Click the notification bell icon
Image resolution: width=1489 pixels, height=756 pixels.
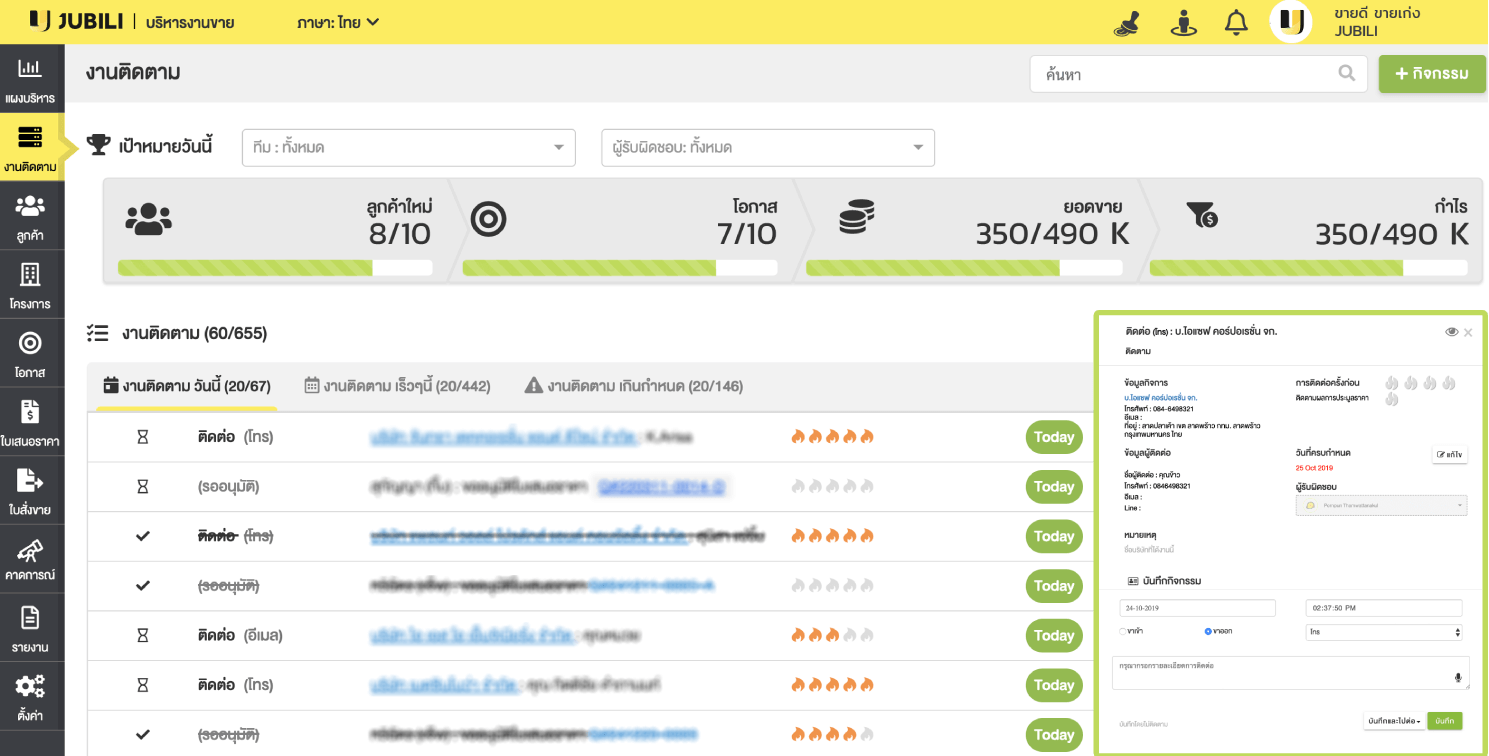pos(1237,22)
